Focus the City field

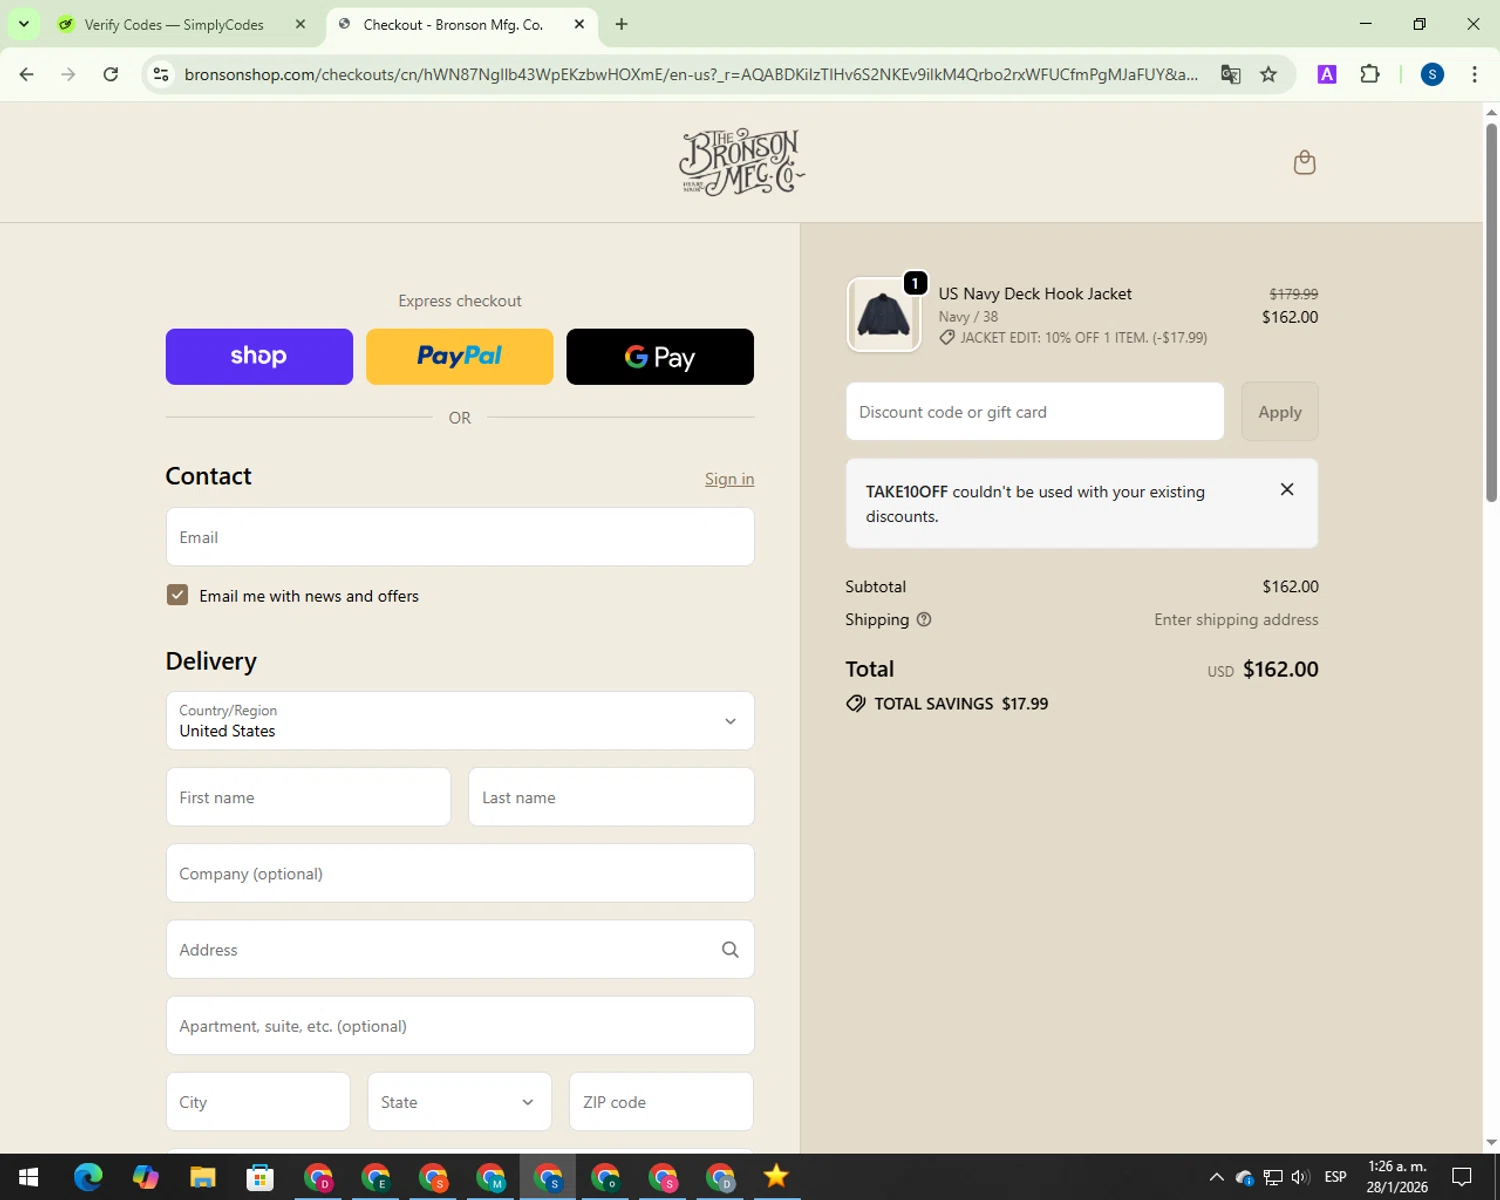click(x=258, y=1102)
